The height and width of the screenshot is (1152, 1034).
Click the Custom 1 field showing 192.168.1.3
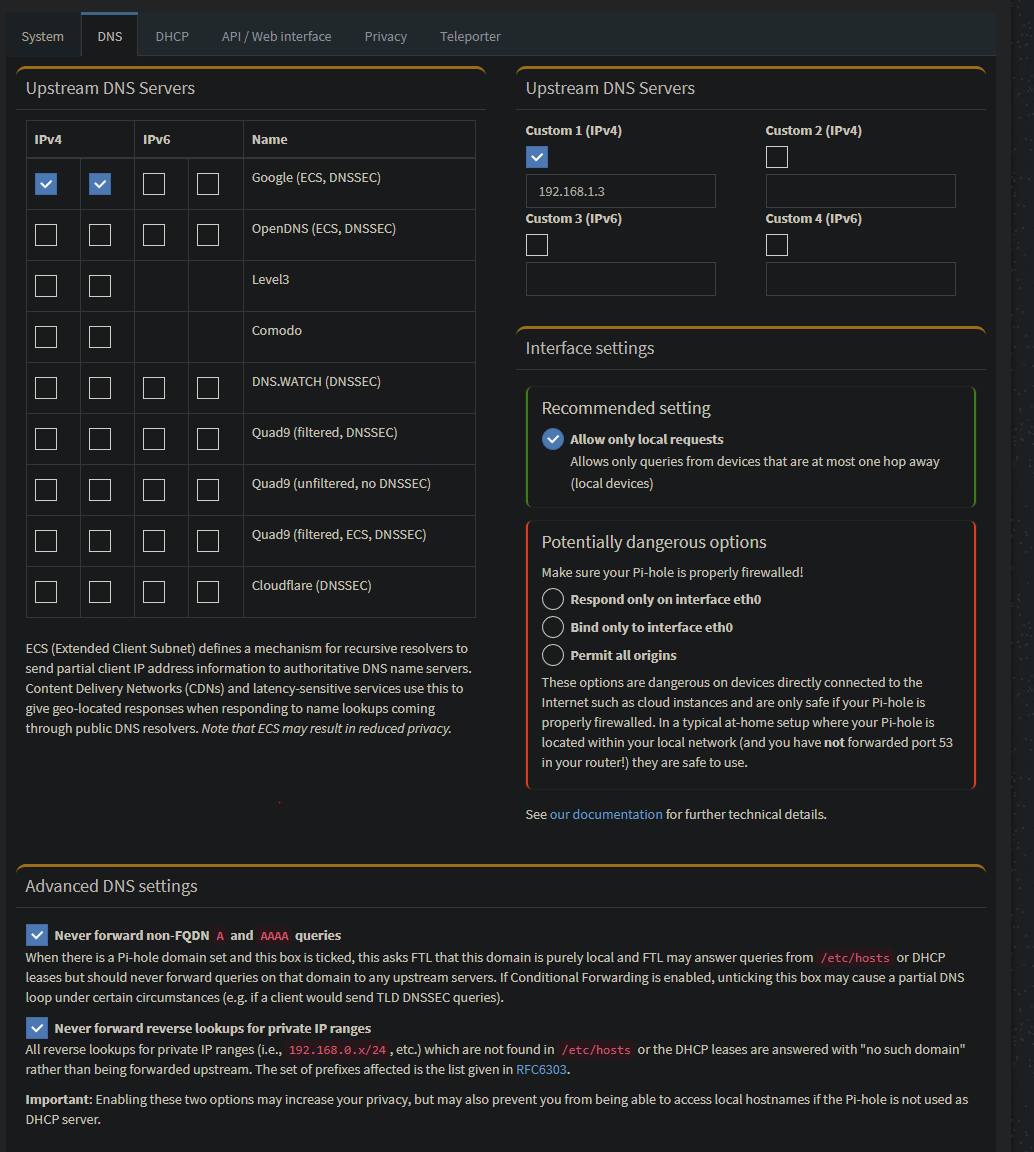[620, 191]
